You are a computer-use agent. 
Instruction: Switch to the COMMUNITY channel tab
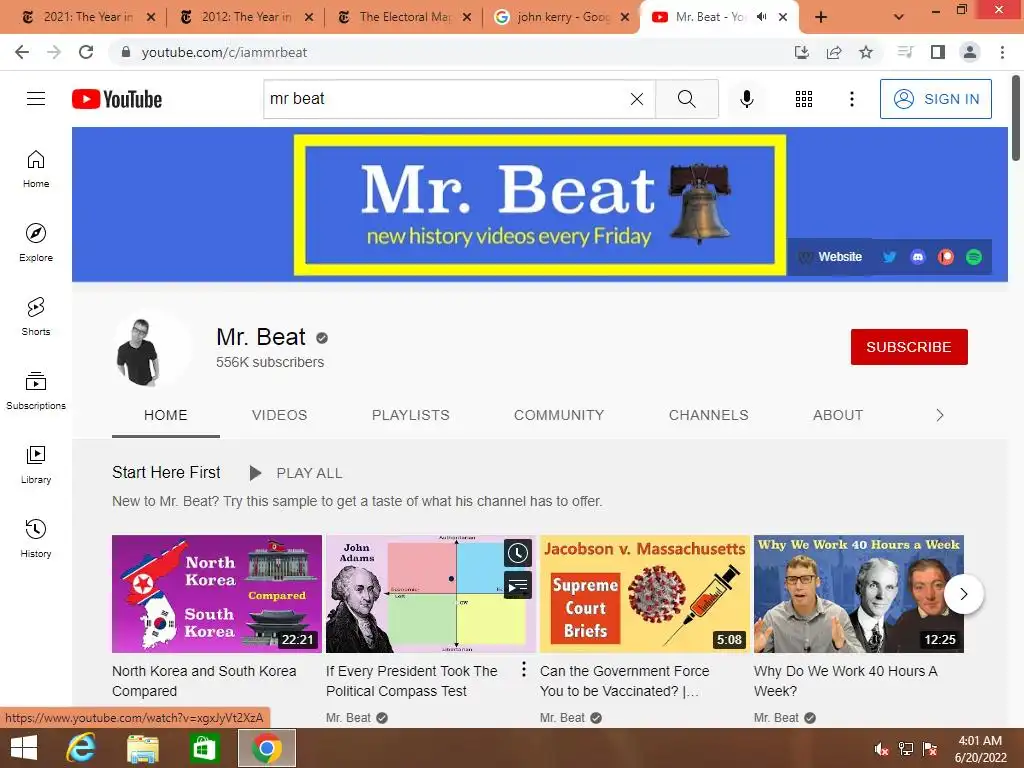point(559,415)
